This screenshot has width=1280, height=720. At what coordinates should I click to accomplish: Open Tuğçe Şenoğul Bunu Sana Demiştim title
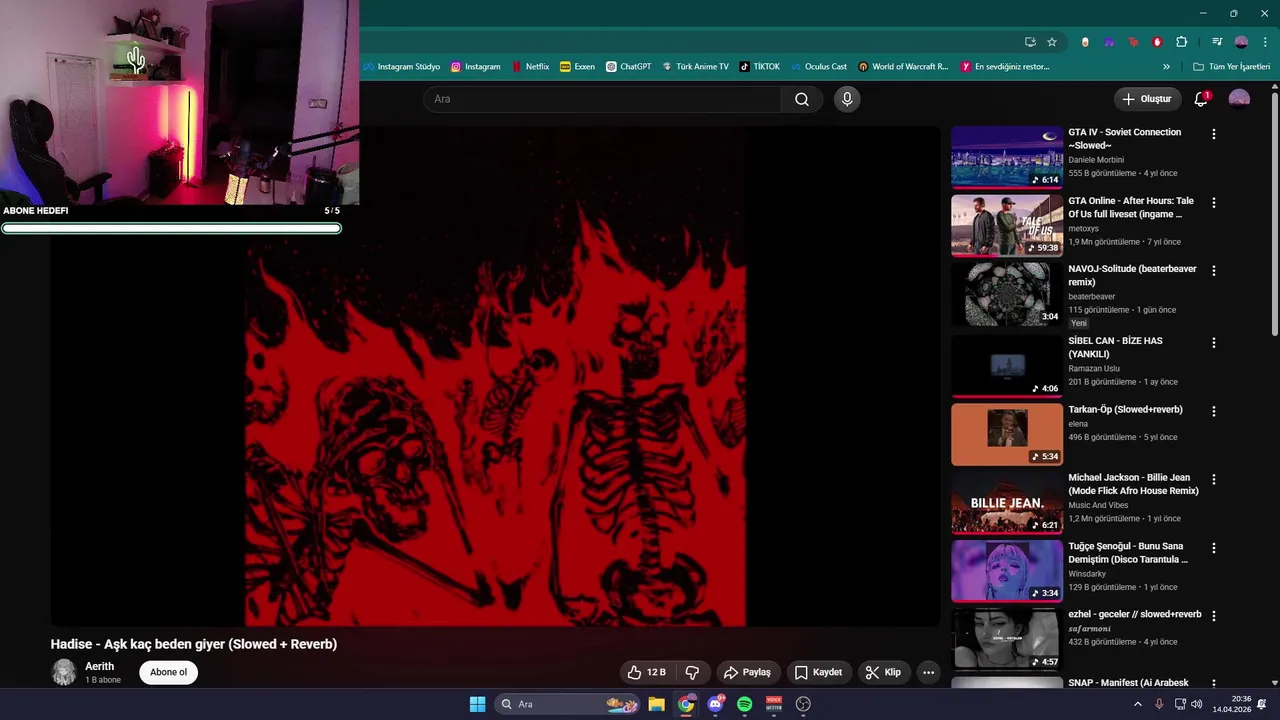[x=1128, y=553]
